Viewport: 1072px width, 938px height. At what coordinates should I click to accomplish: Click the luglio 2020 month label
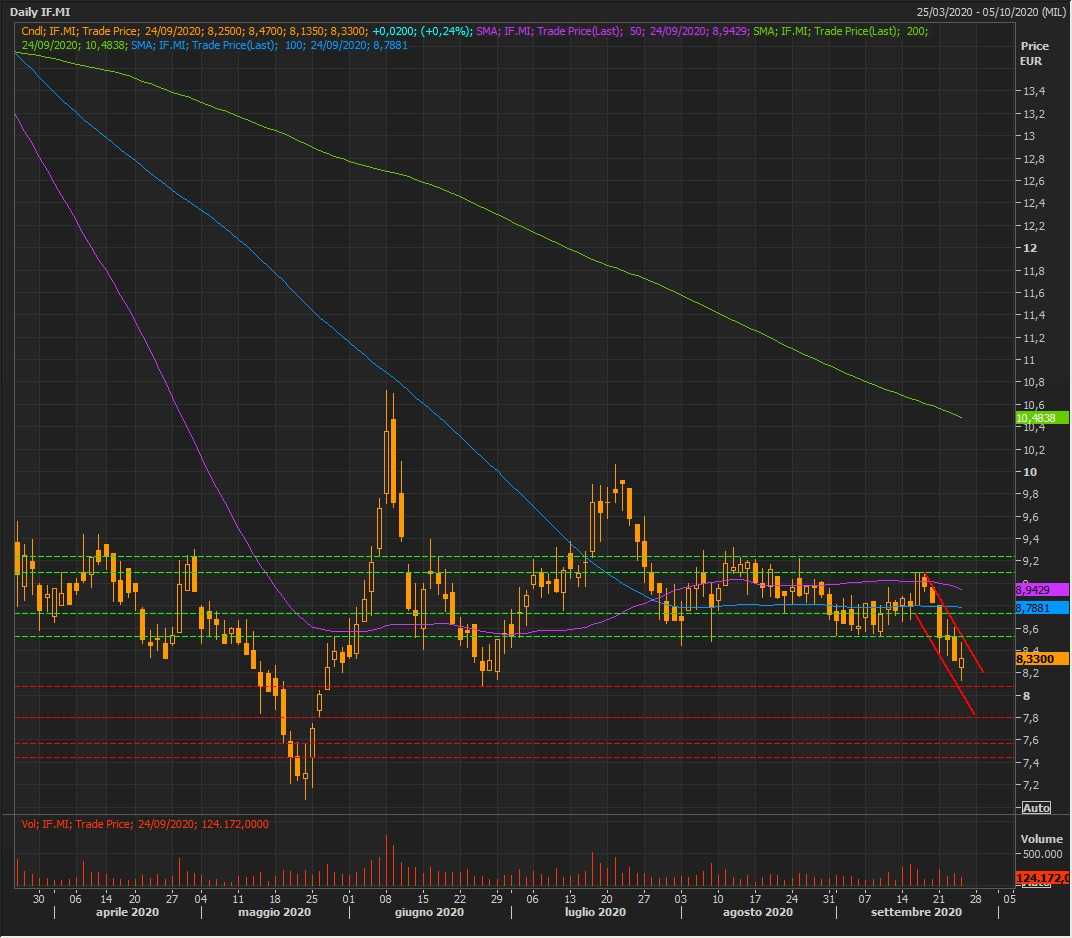(x=595, y=913)
